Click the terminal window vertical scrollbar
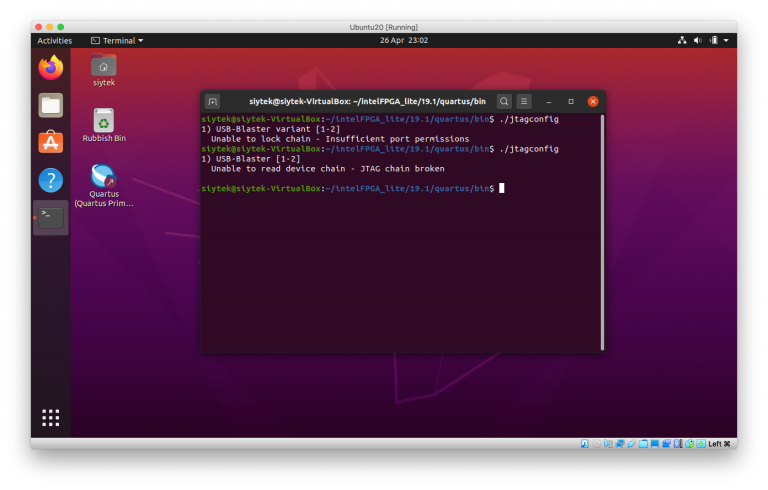This screenshot has height=490, width=768. pyautogui.click(x=602, y=232)
